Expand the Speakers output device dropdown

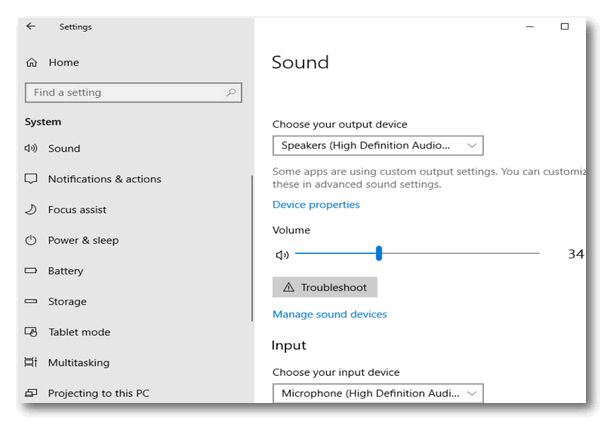coord(378,145)
